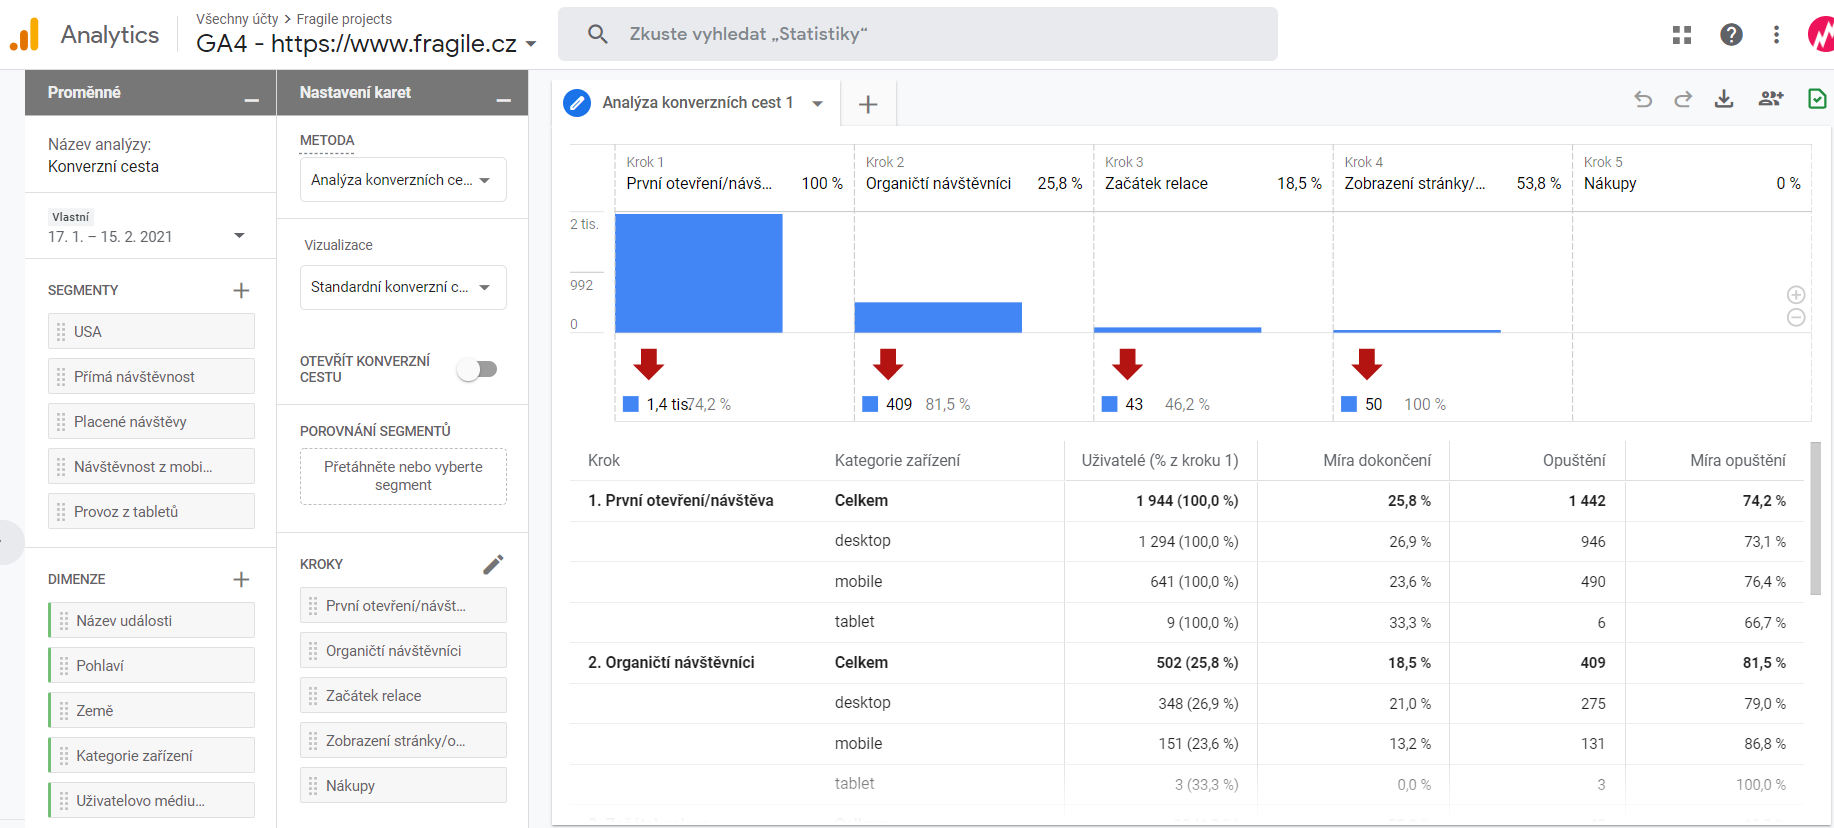Image resolution: width=1834 pixels, height=828 pixels.
Task: Select the Analýza konverzních cest 1 tab
Action: (698, 103)
